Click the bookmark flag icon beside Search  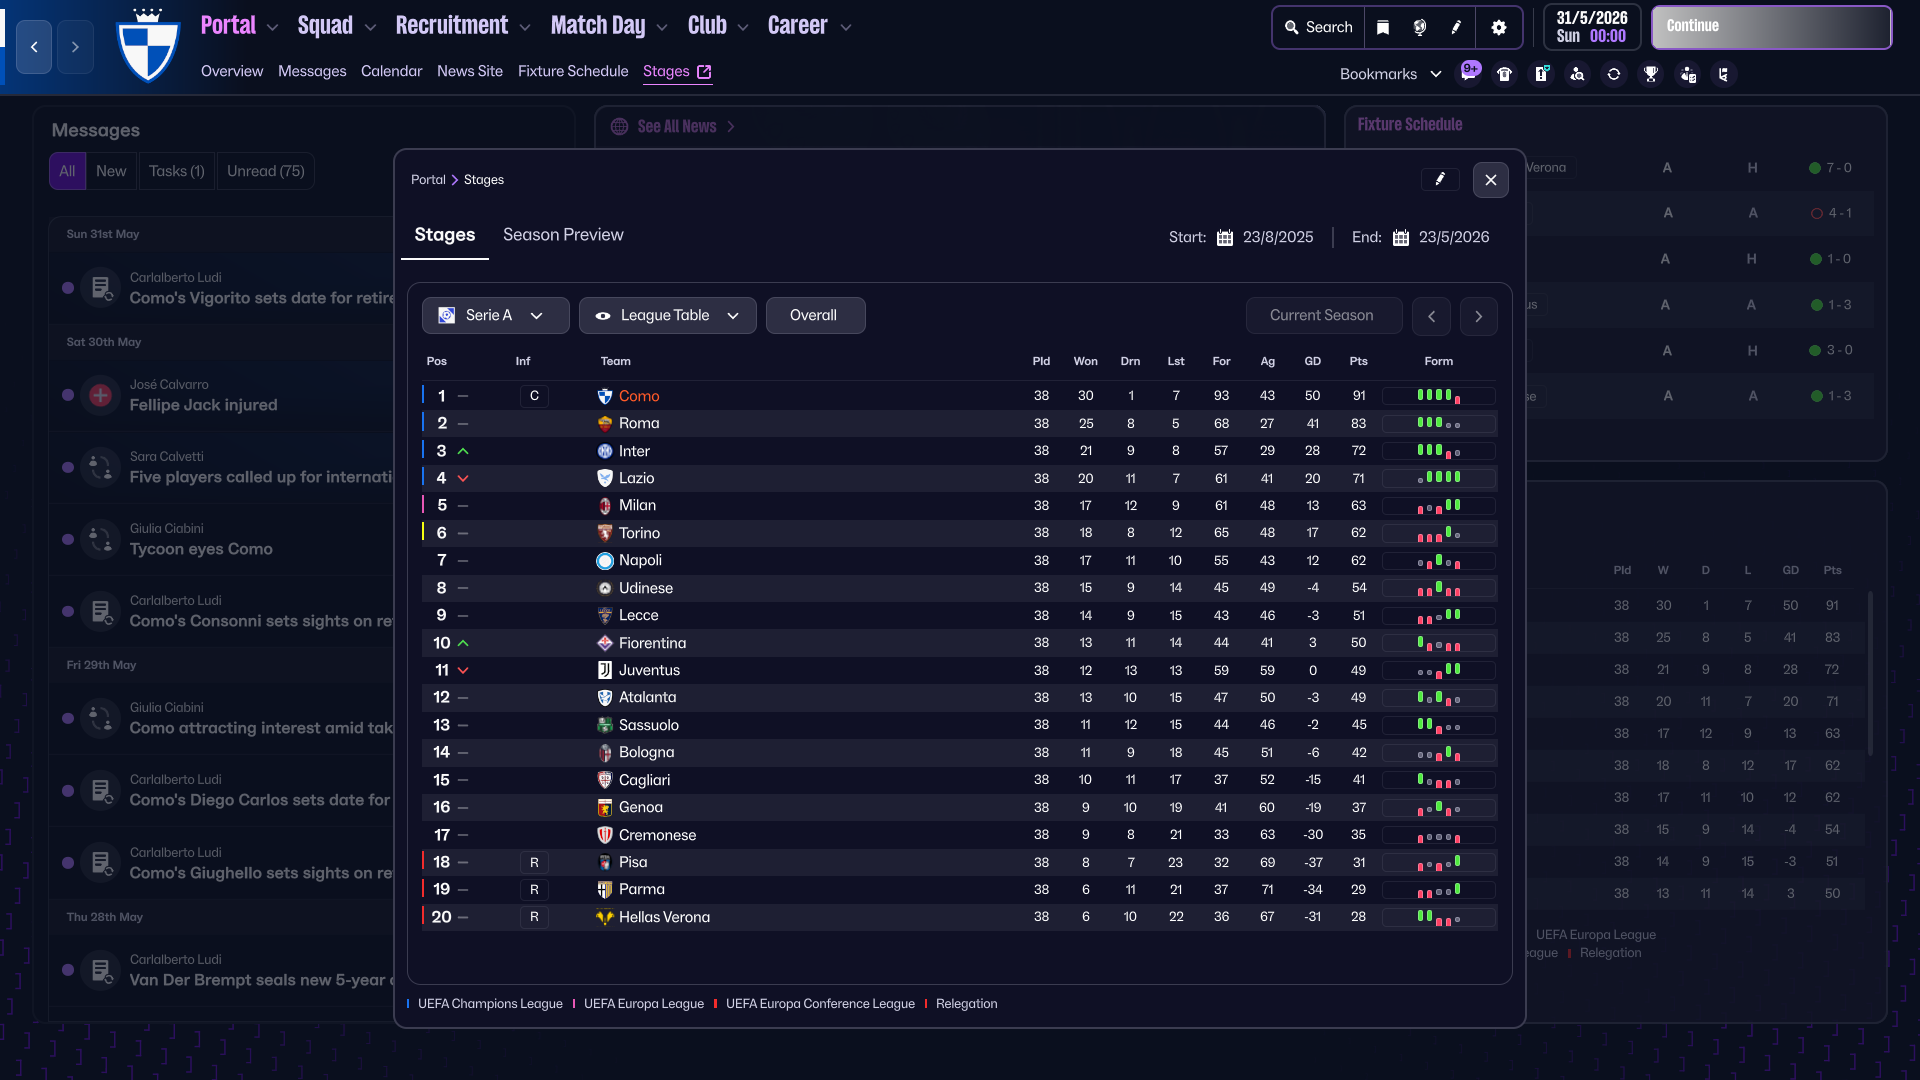(1383, 28)
